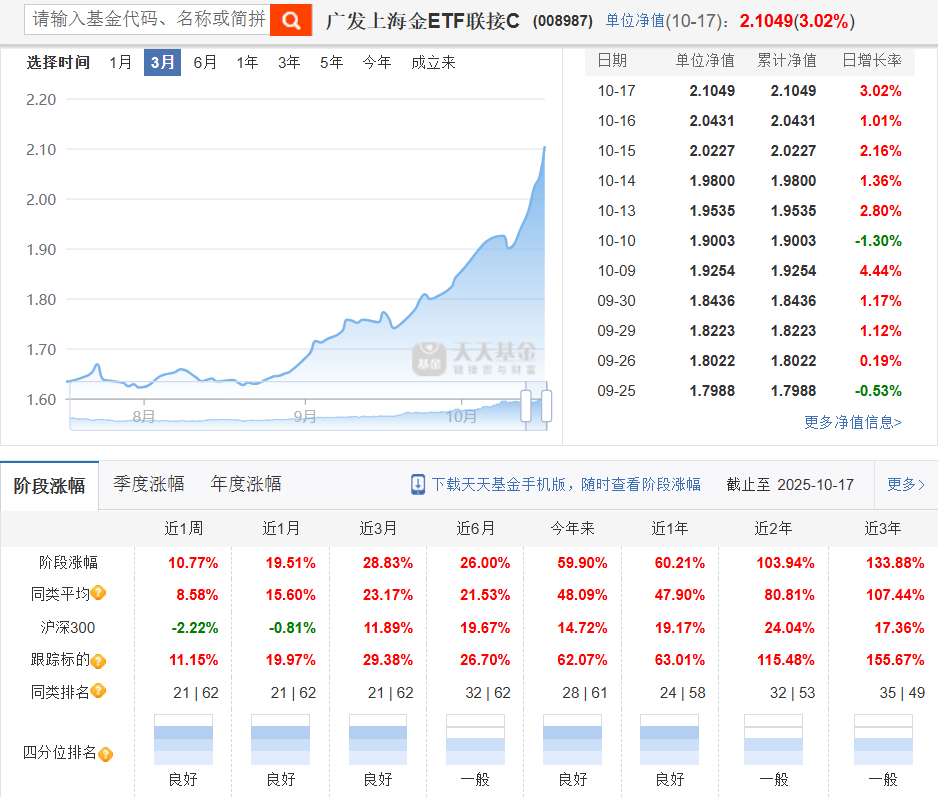Click the 09-25 unit net value 1.7988
Screen dimensions: 938x797
[712, 391]
